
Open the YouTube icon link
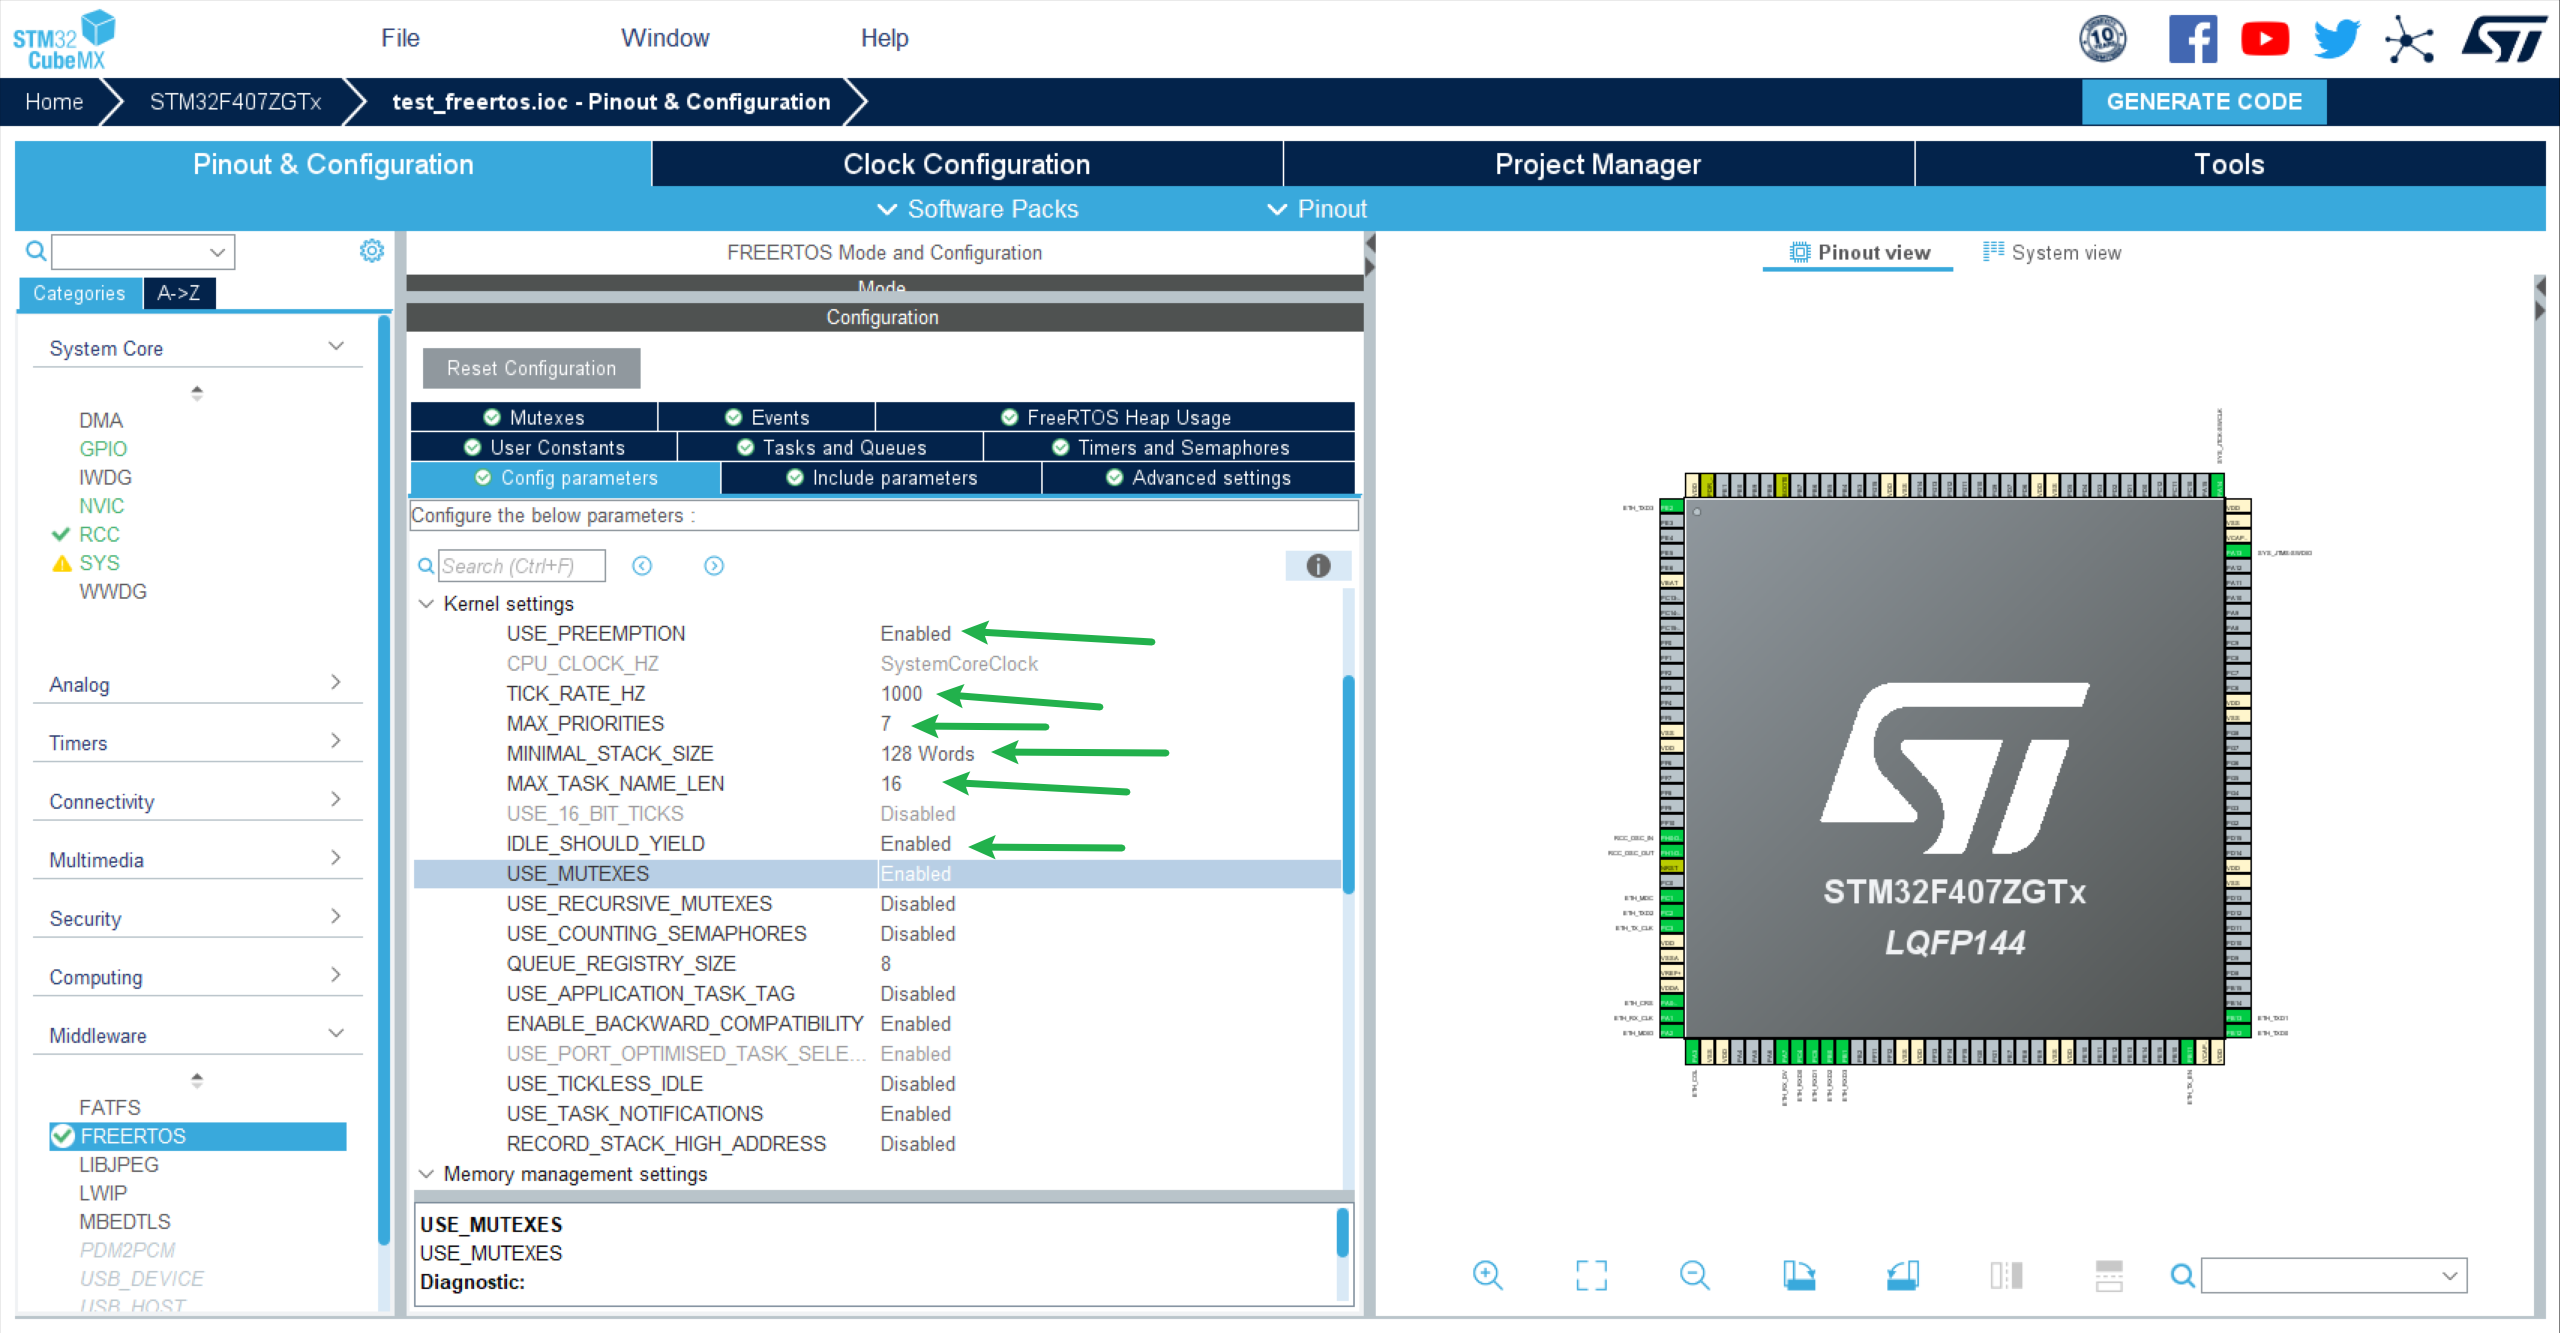[x=2265, y=40]
